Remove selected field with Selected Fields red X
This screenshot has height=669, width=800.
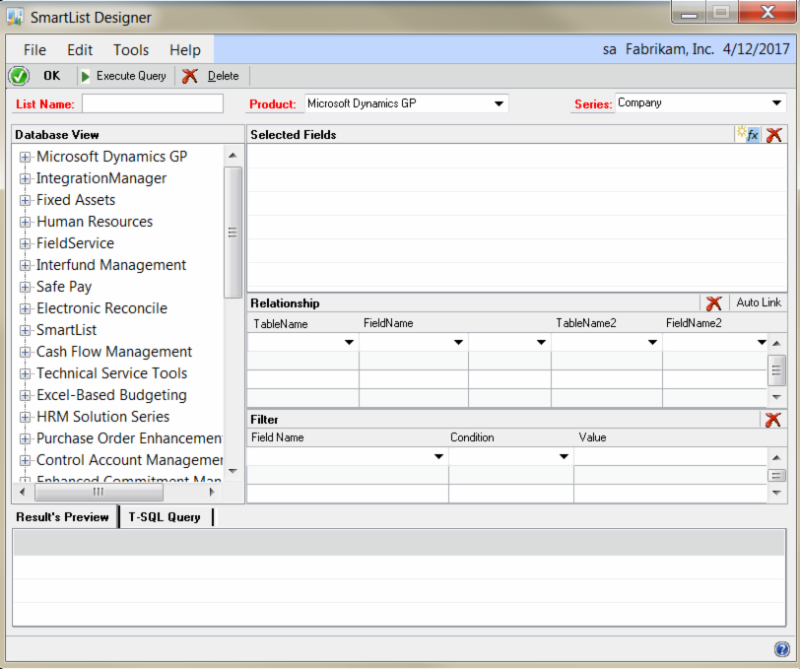pyautogui.click(x=774, y=135)
